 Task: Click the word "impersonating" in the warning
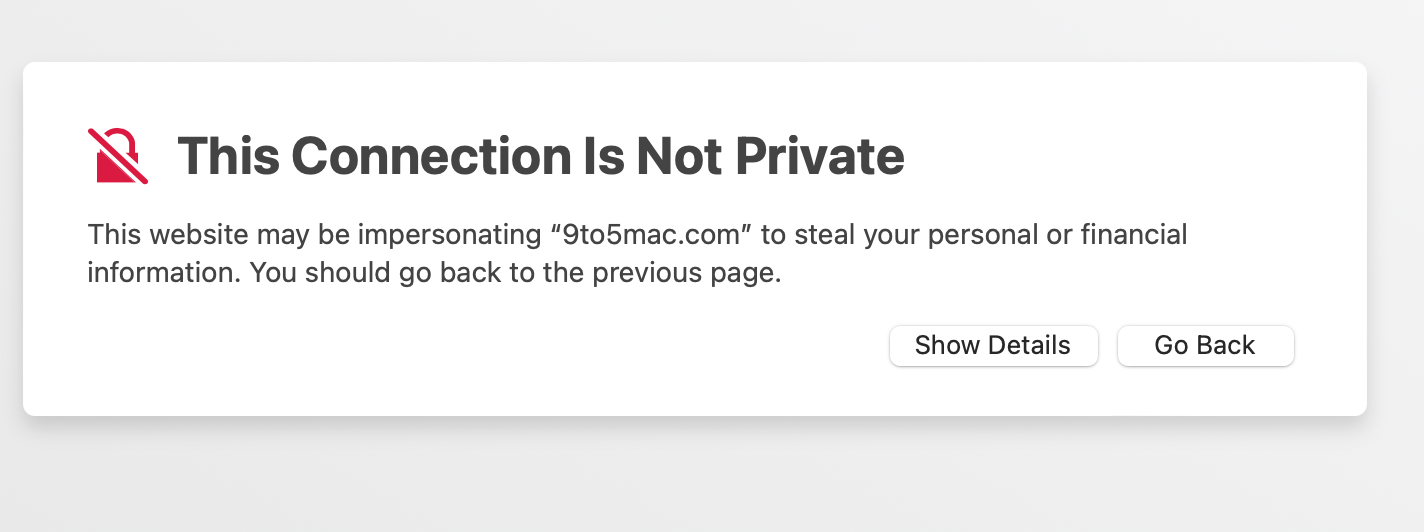(444, 235)
